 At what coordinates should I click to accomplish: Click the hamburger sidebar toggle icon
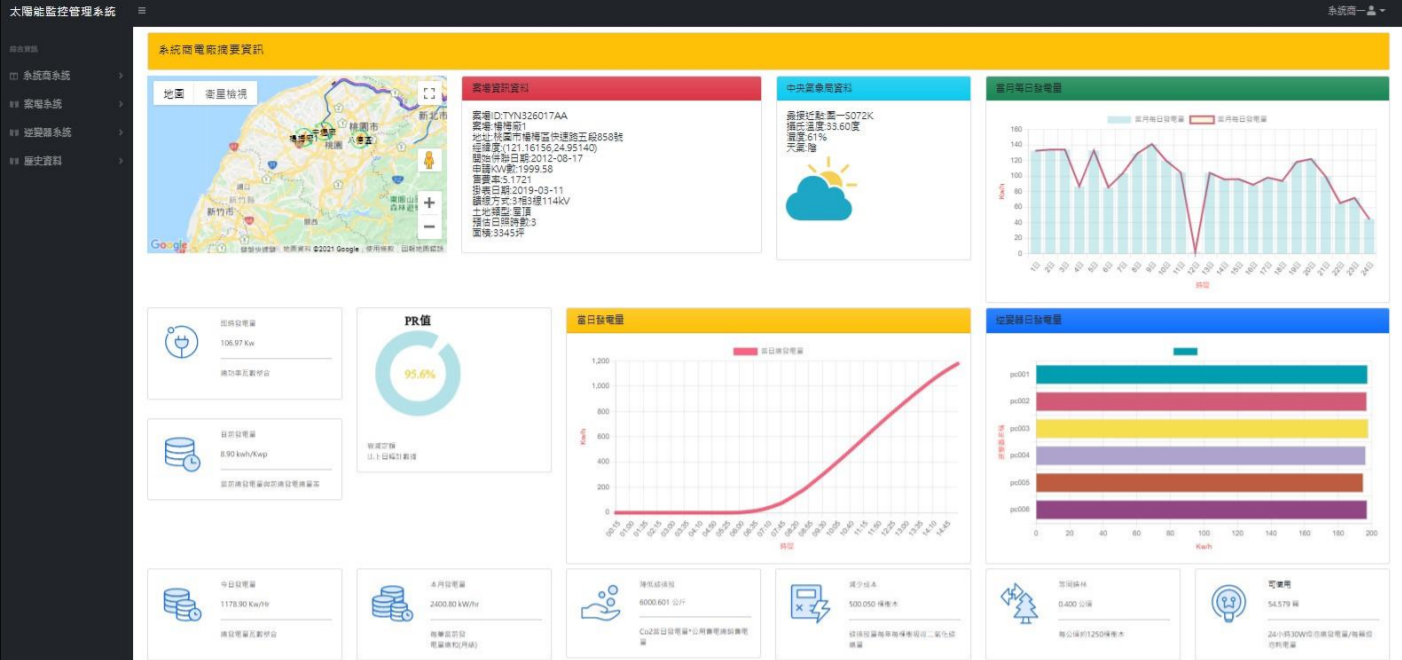click(142, 11)
